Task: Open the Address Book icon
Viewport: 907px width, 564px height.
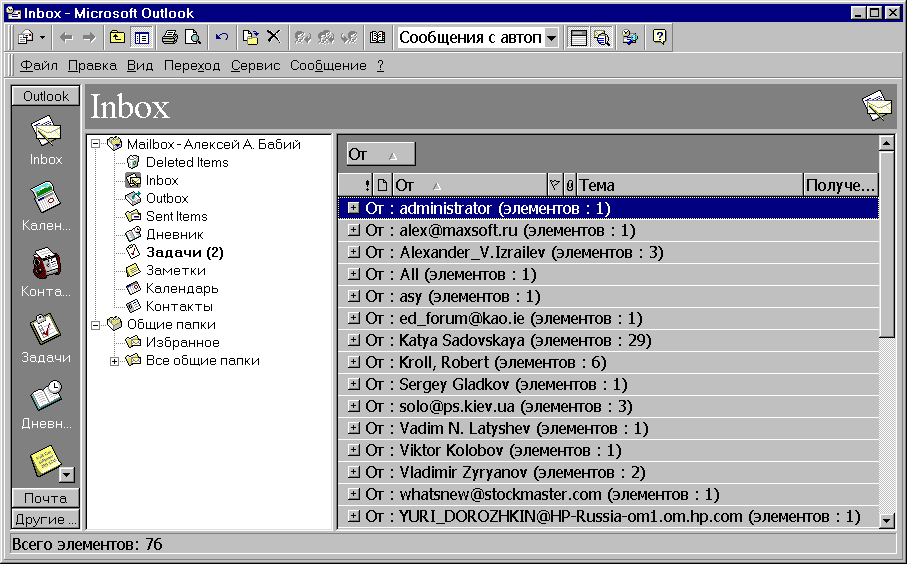Action: tap(378, 38)
